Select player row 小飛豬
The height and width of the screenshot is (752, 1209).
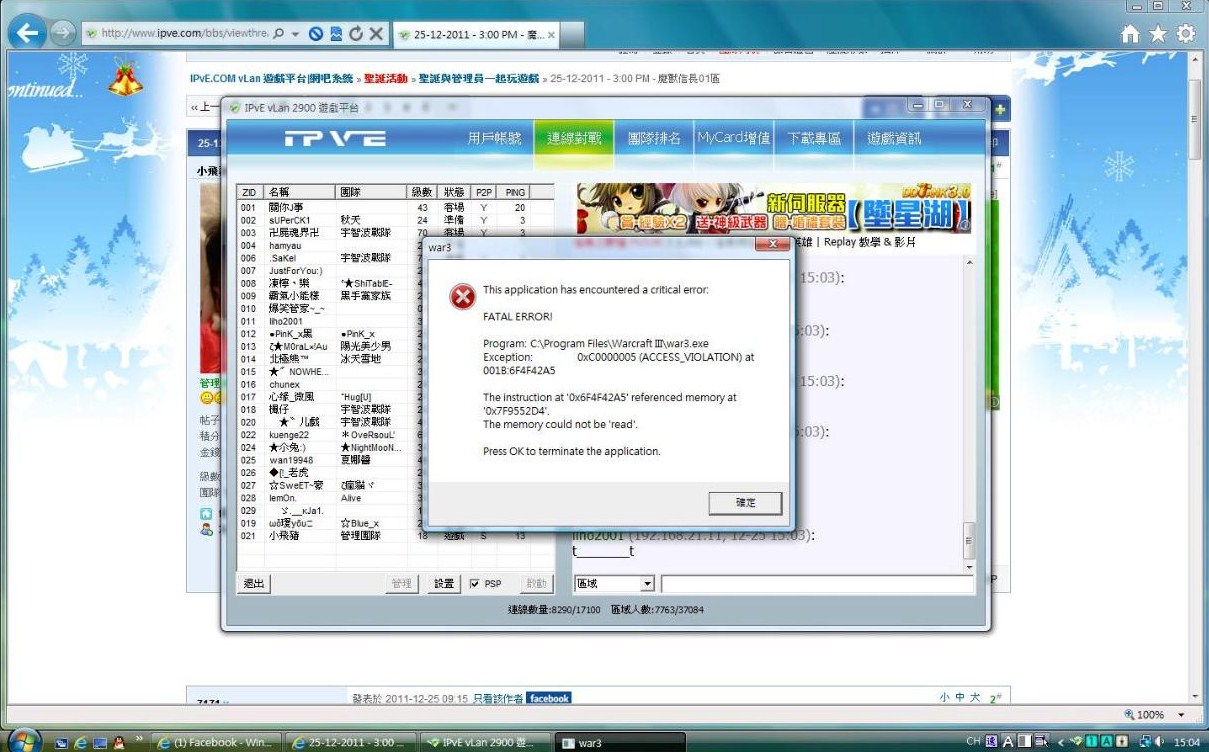pos(394,536)
